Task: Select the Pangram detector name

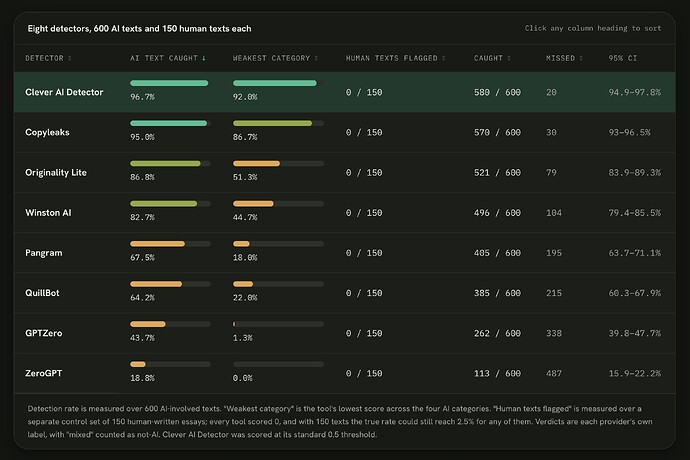Action: pos(44,253)
